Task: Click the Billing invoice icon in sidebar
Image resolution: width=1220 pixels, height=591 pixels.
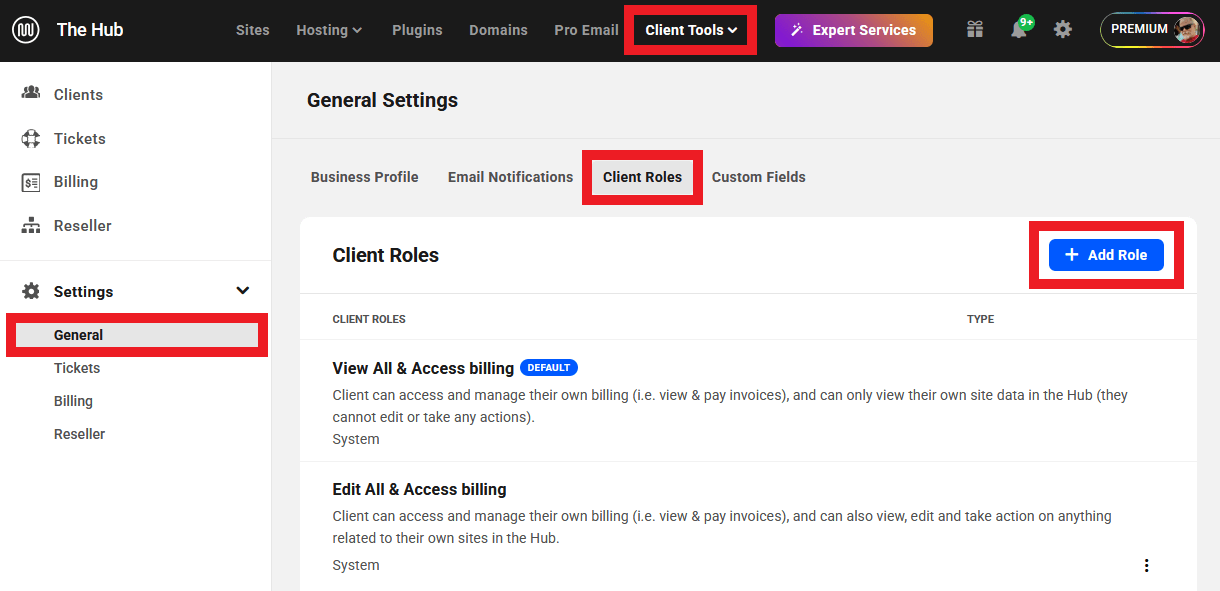Action: coord(31,182)
